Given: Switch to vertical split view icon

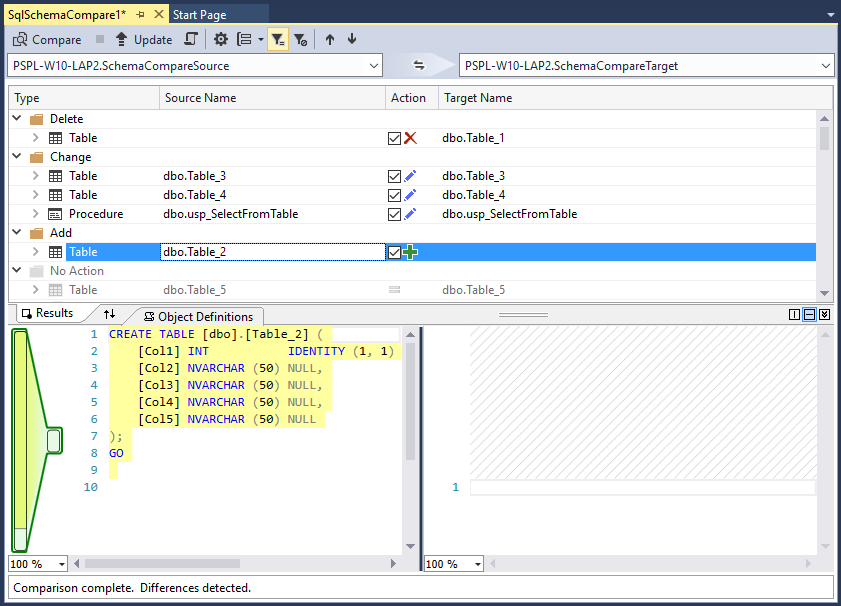Looking at the screenshot, I should (x=794, y=314).
